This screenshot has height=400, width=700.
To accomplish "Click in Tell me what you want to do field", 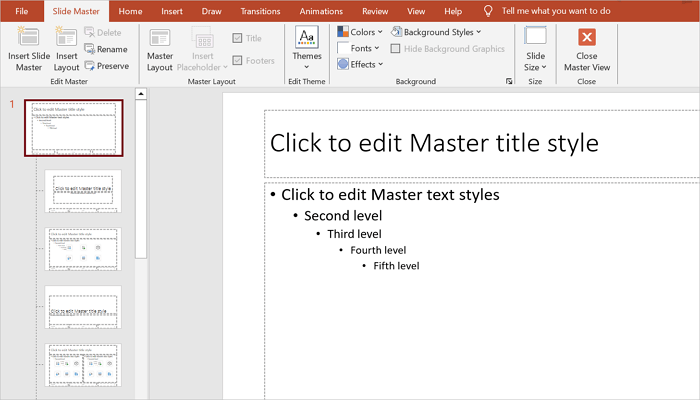I will 556,11.
